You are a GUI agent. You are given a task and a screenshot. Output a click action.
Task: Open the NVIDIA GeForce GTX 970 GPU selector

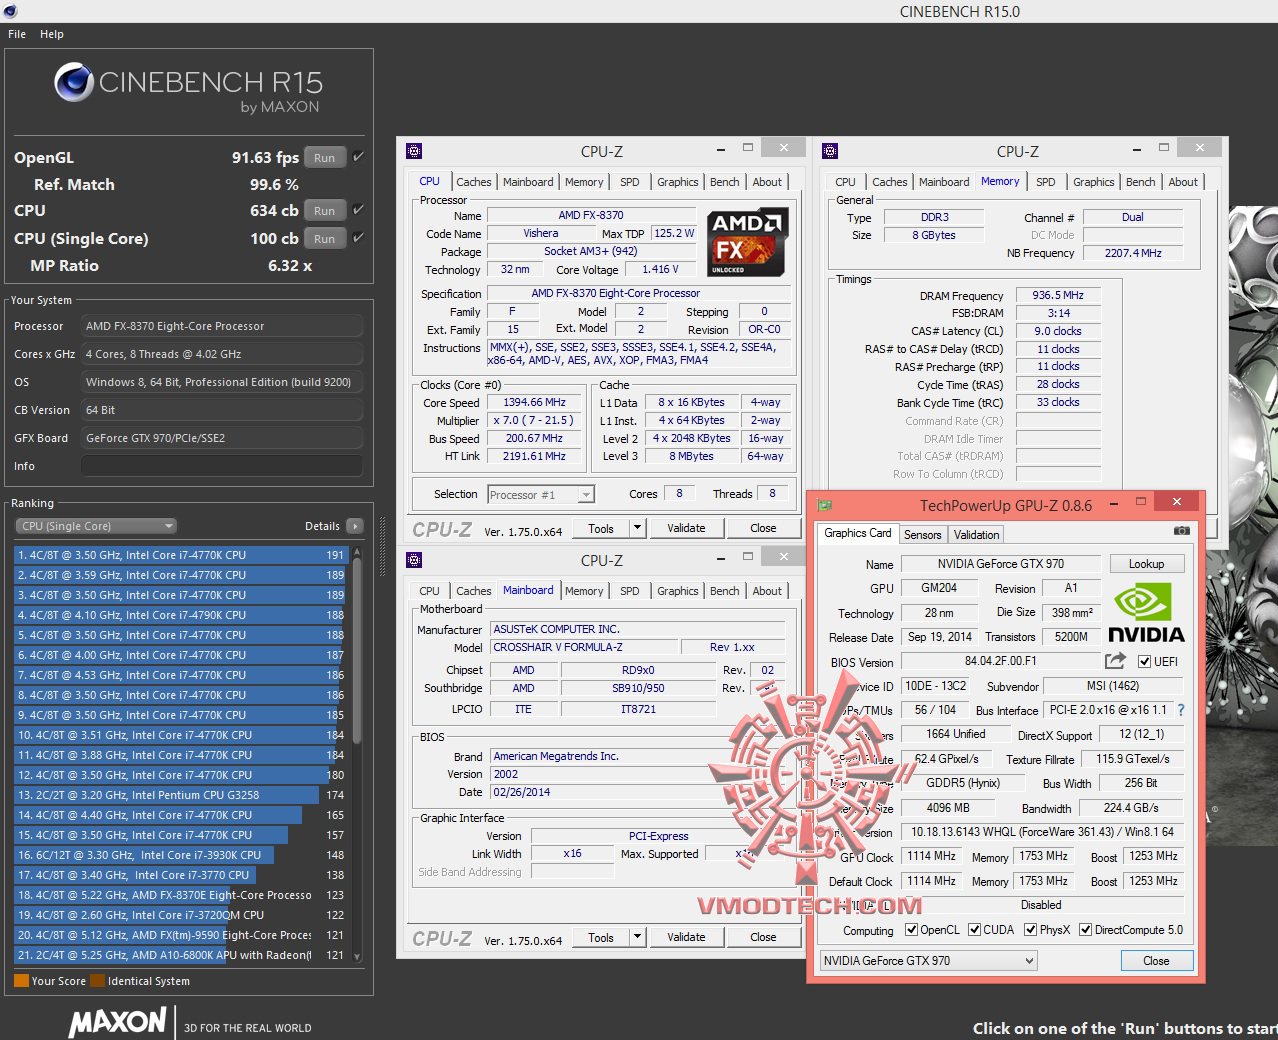click(928, 961)
